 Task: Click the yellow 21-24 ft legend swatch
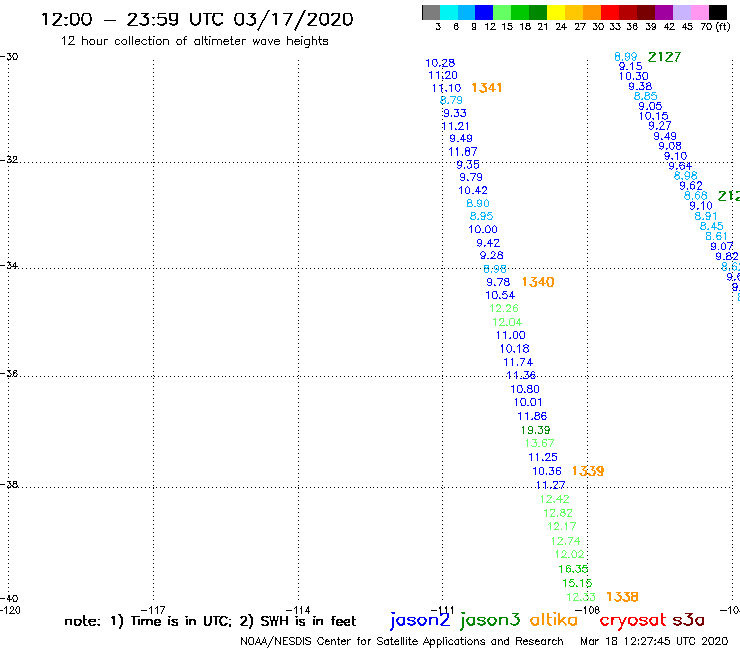(x=556, y=12)
